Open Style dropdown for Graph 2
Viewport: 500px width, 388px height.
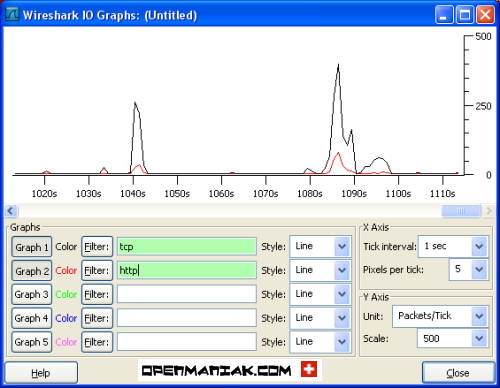320,270
